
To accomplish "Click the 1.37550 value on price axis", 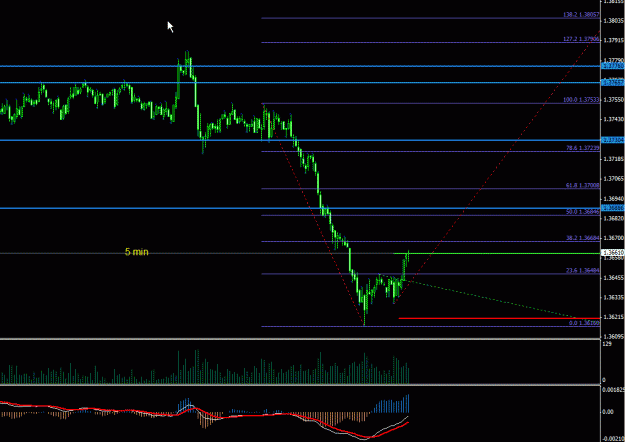I will point(614,100).
